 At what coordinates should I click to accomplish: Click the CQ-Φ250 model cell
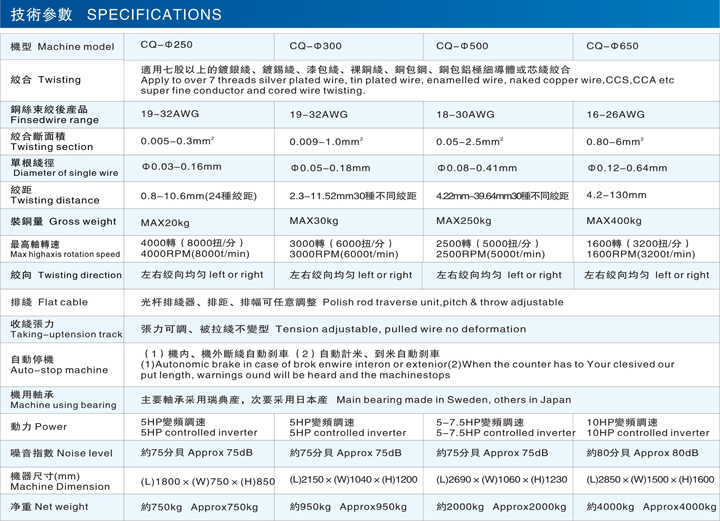[166, 45]
